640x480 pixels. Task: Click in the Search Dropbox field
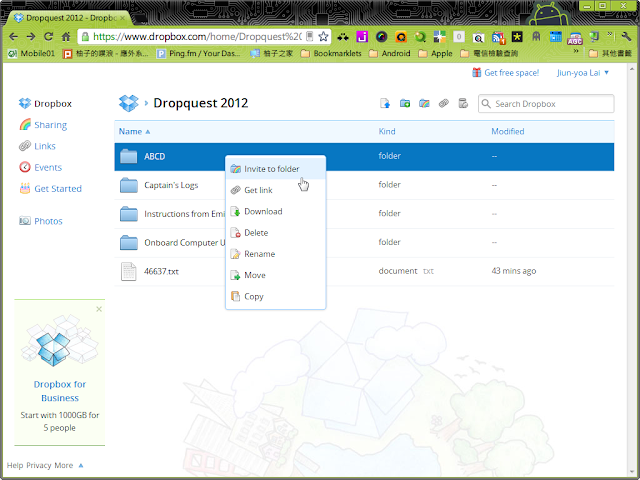[x=546, y=104]
